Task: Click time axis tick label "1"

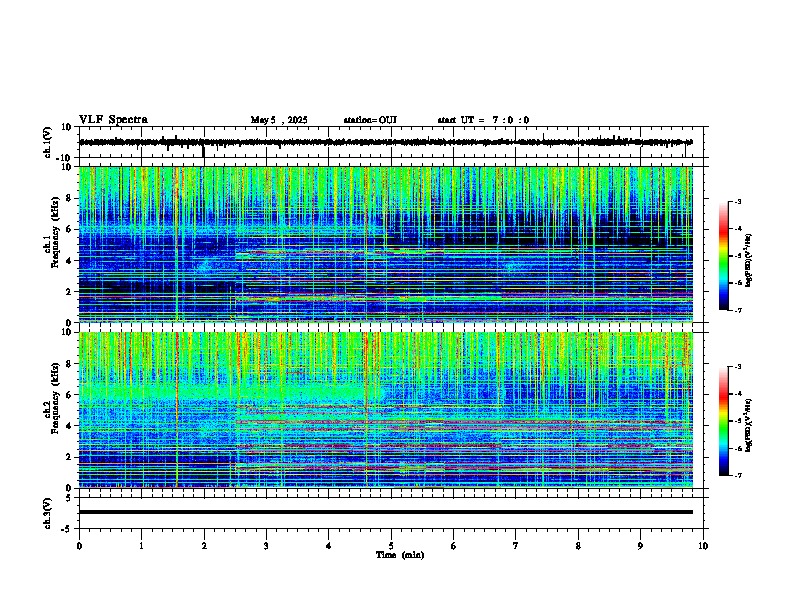Action: pos(141,546)
